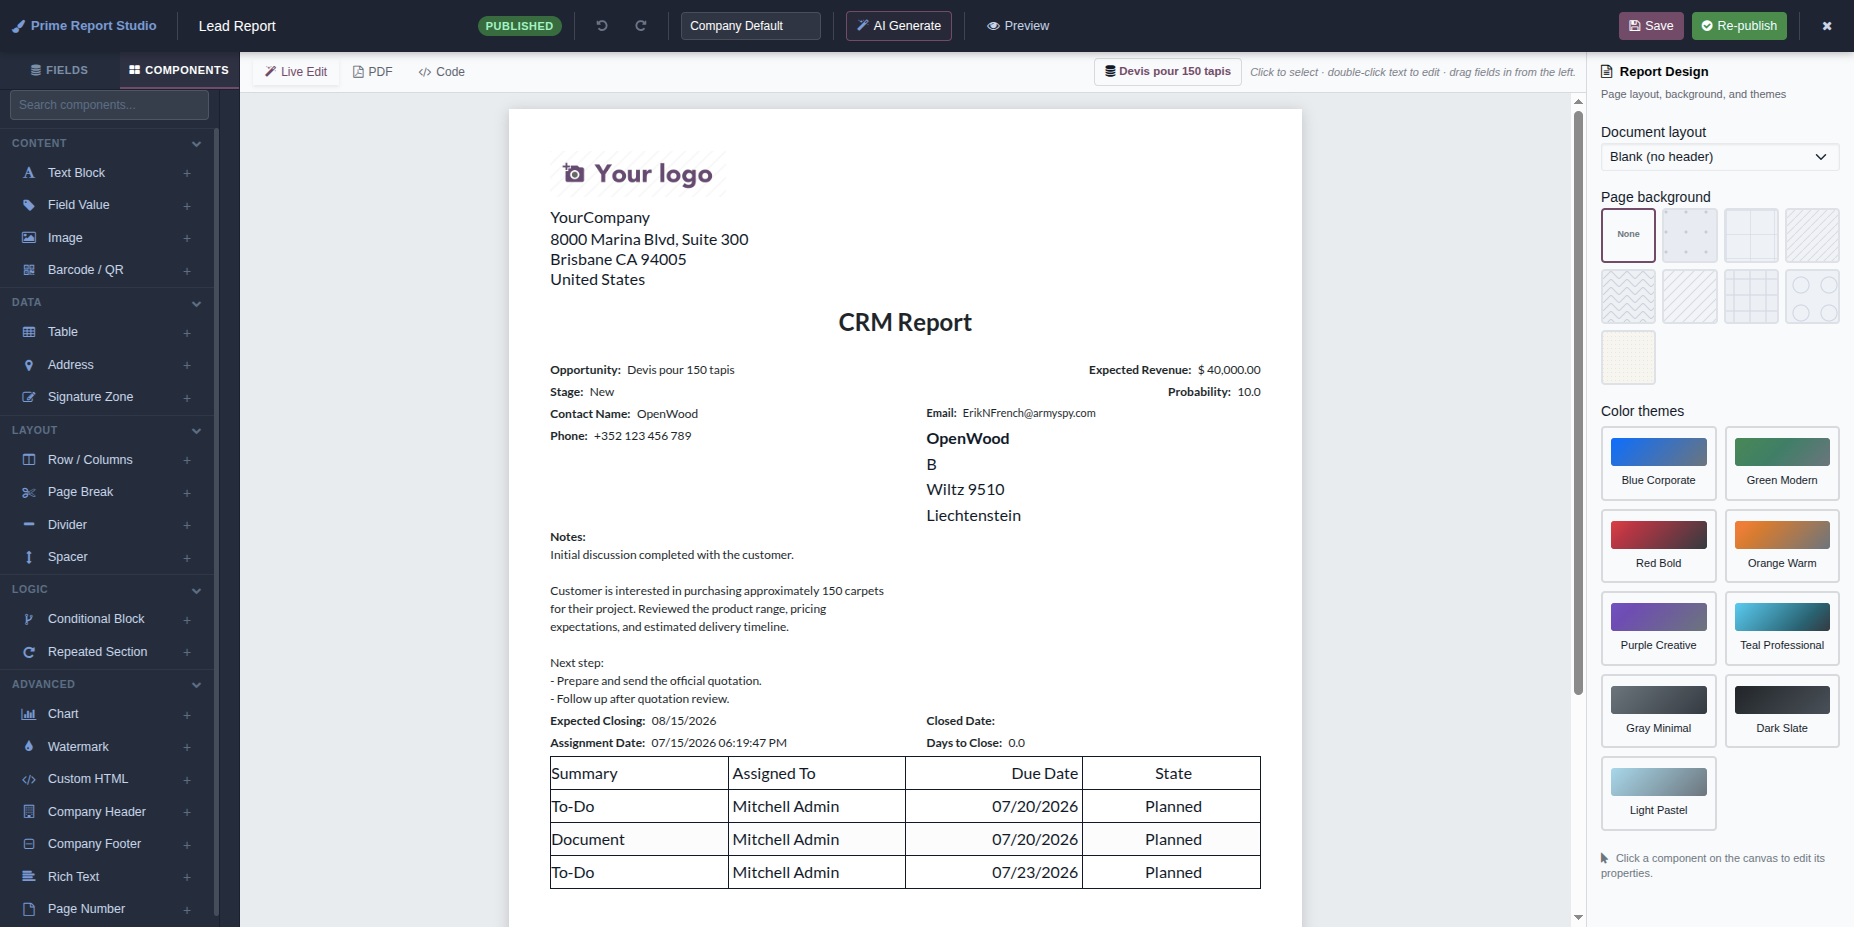Click the undo arrow icon
This screenshot has width=1854, height=927.
[x=602, y=26]
